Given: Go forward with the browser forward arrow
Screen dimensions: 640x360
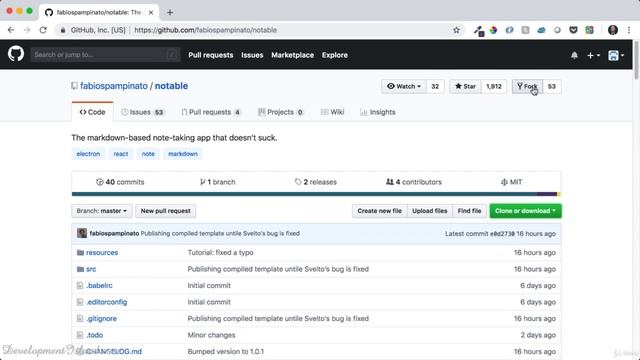Looking at the screenshot, I should [x=27, y=30].
